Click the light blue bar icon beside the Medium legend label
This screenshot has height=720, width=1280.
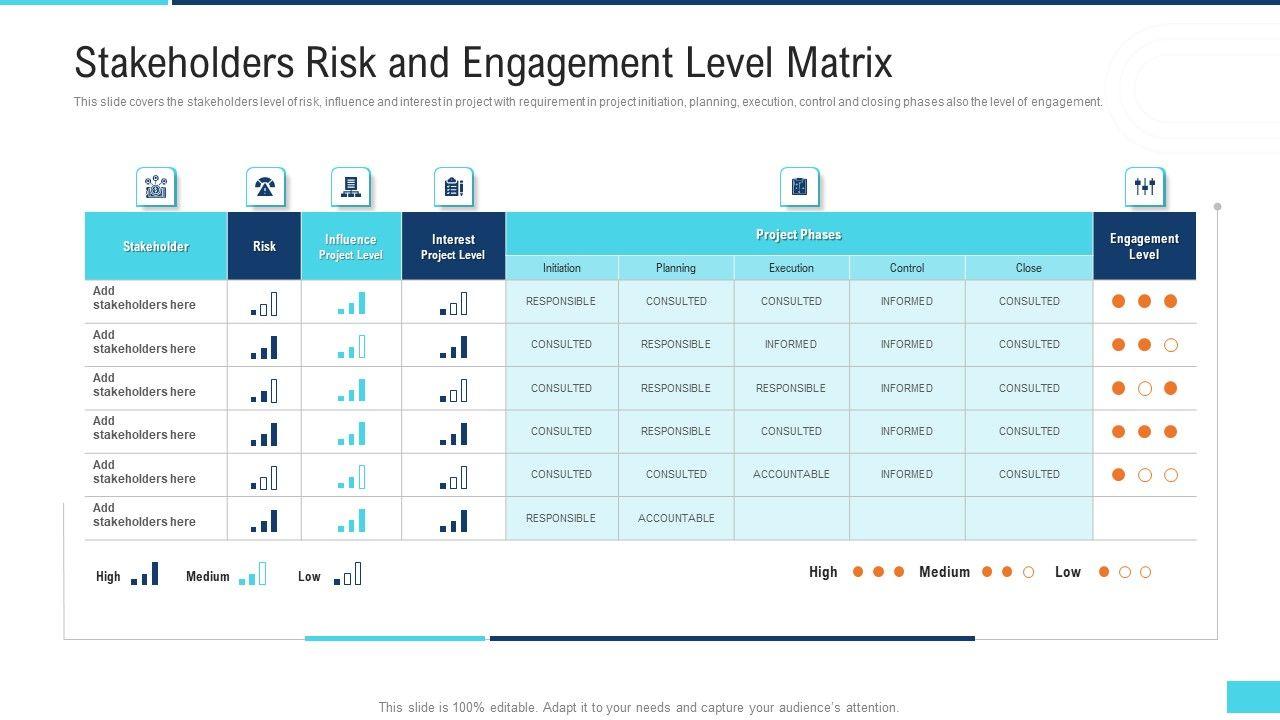tap(252, 574)
